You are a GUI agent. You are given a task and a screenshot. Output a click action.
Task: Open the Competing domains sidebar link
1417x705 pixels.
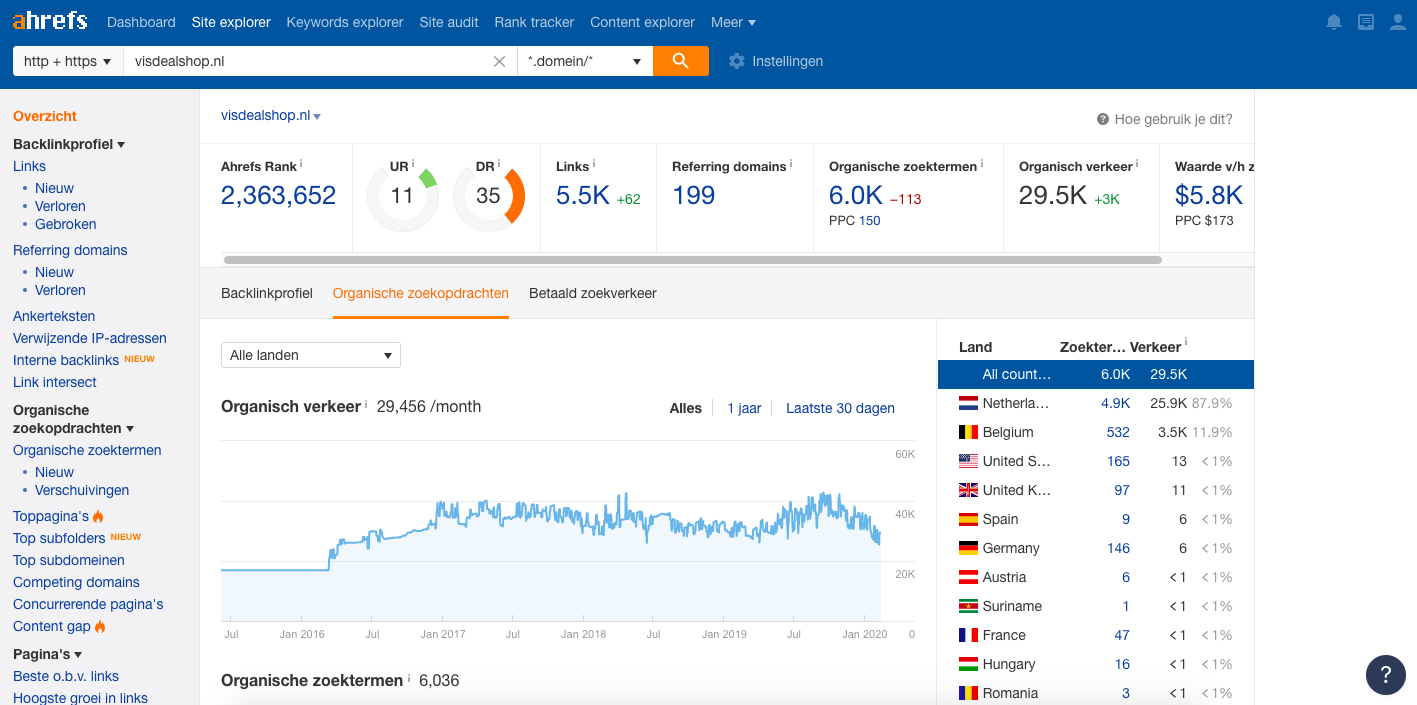point(76,582)
